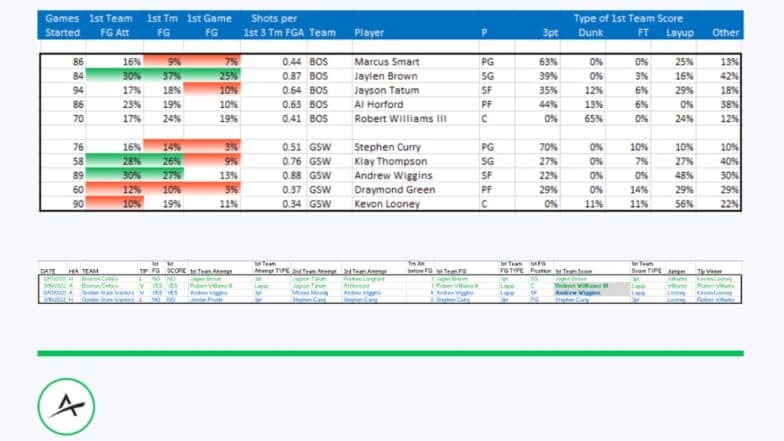Click the Al Horford player cell

[378, 104]
